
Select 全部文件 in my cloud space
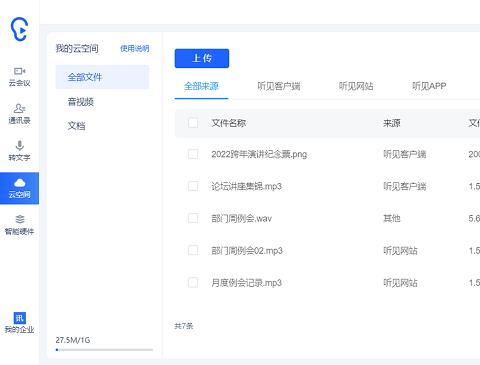pyautogui.click(x=102, y=77)
